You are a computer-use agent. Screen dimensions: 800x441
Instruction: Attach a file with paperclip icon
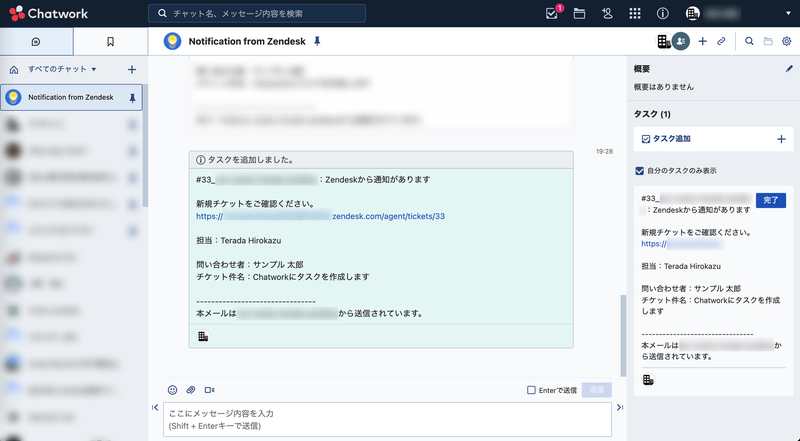pyautogui.click(x=191, y=390)
